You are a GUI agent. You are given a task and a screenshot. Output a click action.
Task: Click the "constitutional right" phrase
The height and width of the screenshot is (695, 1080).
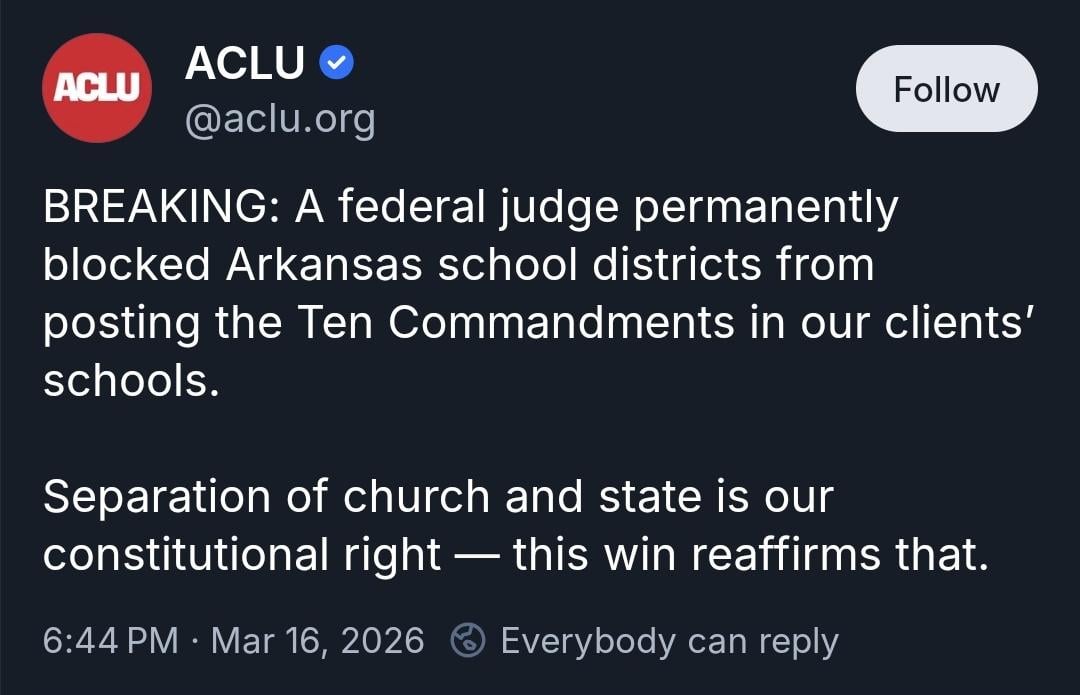point(242,554)
